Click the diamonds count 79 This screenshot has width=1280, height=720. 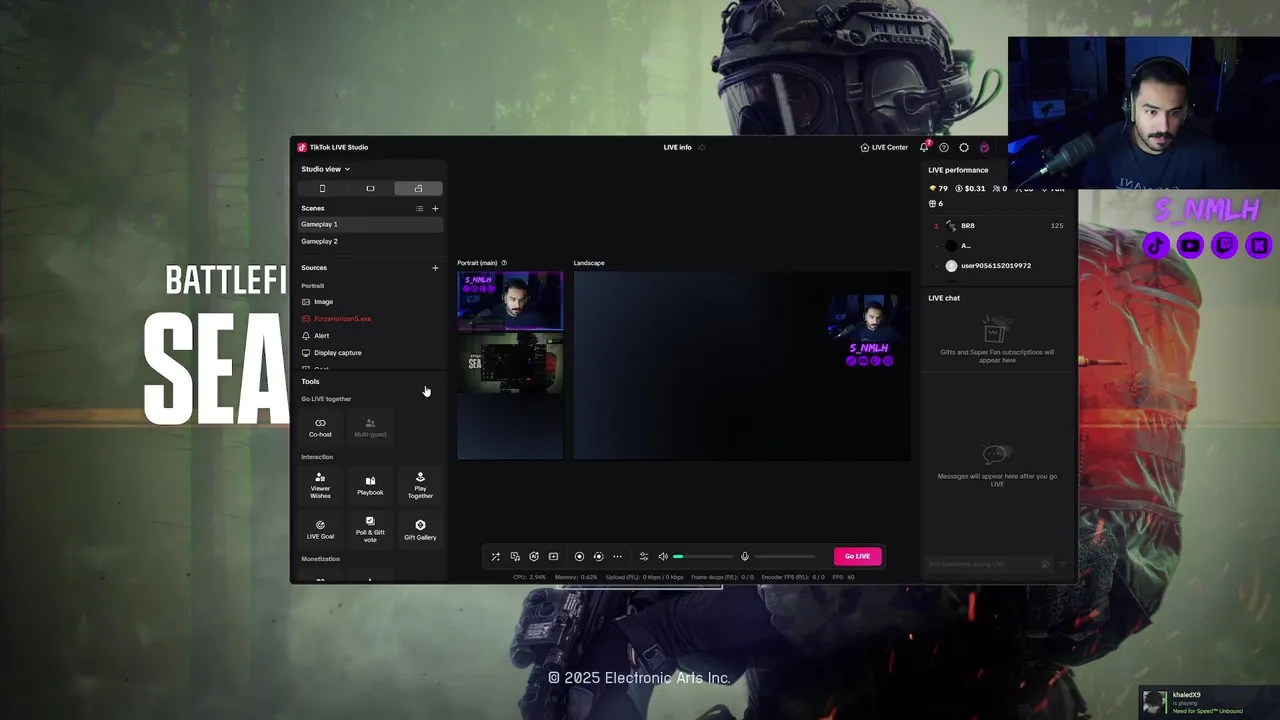point(938,188)
